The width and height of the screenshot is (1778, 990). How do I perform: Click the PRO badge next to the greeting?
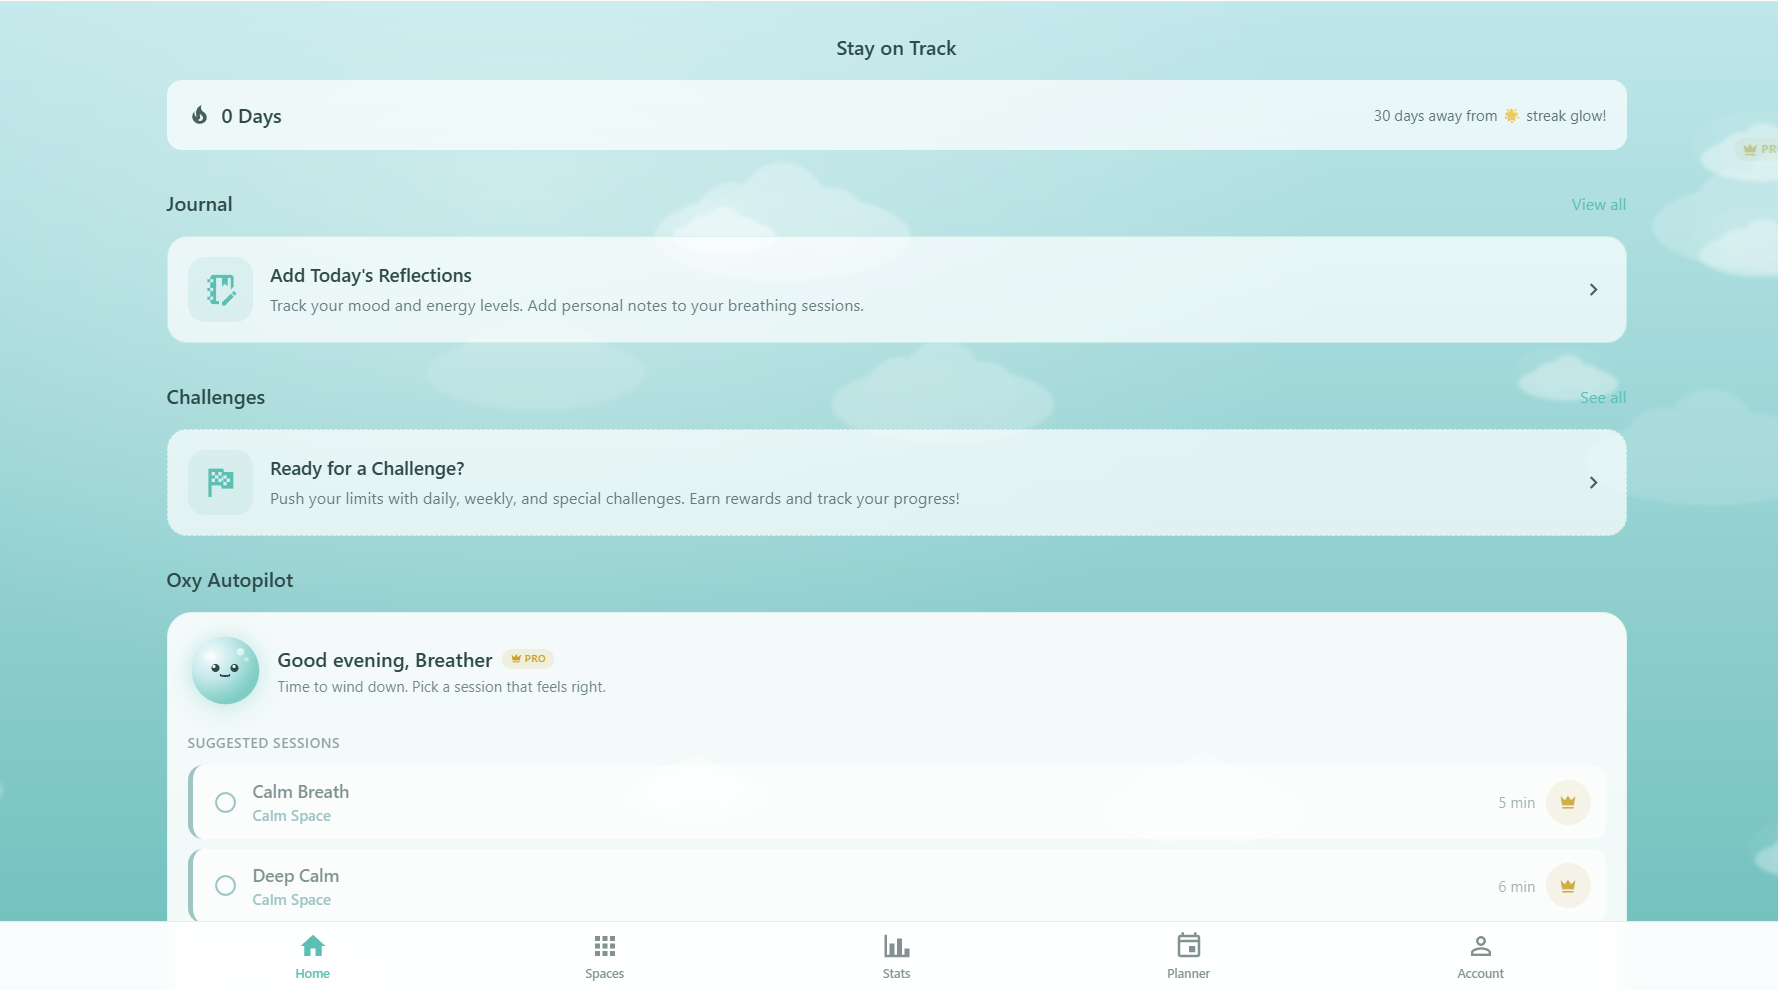(528, 658)
